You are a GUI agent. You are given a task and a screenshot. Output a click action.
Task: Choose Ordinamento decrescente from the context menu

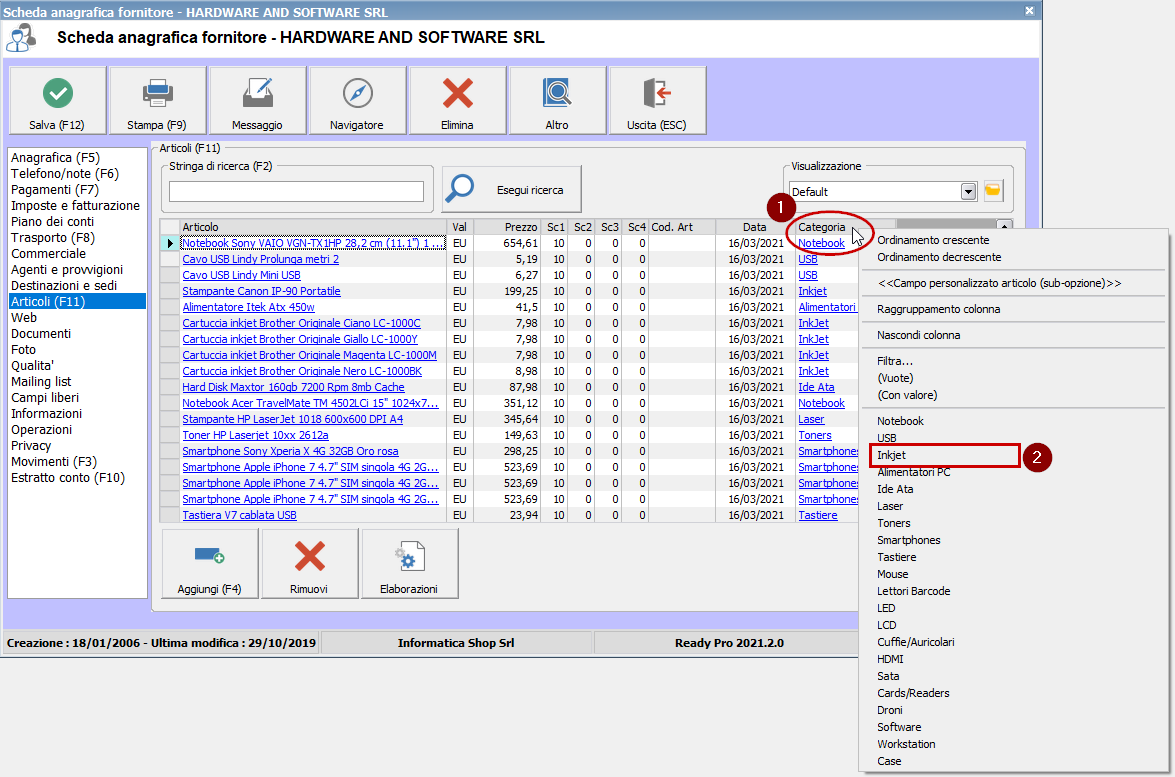pyautogui.click(x=939, y=257)
